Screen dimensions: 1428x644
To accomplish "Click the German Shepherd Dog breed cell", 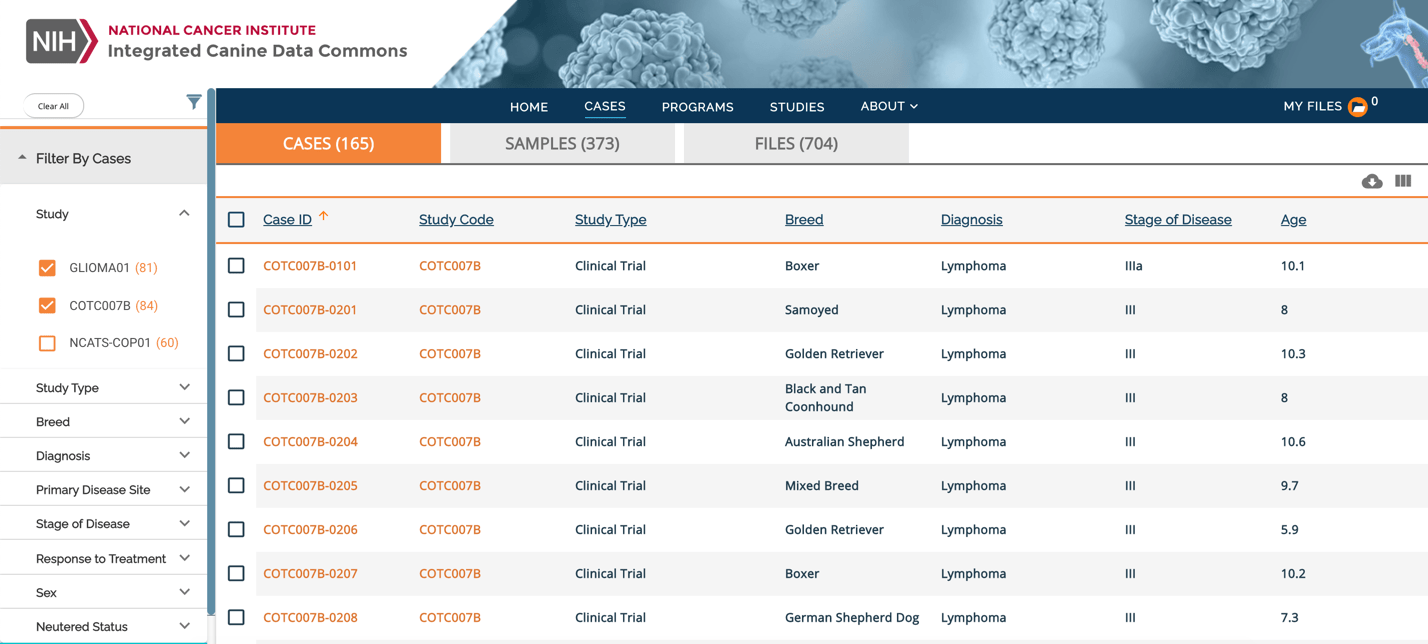I will point(852,617).
